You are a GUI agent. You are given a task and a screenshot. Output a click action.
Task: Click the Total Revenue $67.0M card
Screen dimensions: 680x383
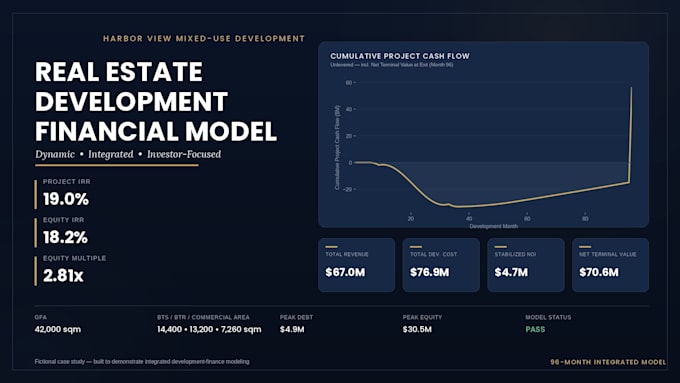[x=356, y=265]
